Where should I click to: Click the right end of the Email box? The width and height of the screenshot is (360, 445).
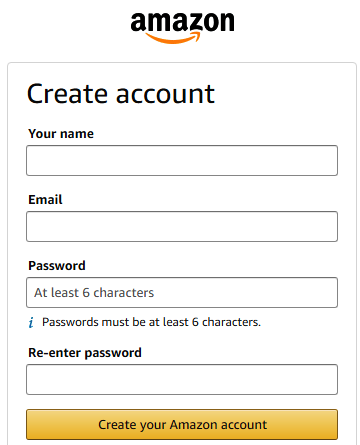(x=327, y=226)
